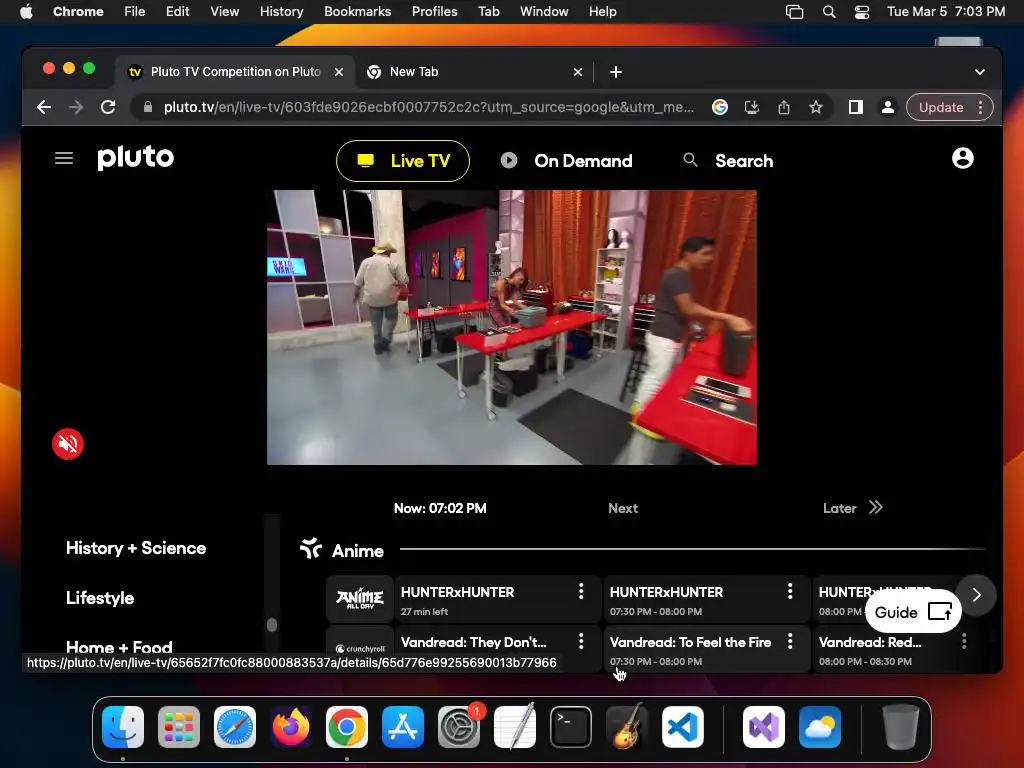Open a new Chrome tab
The width and height of the screenshot is (1024, 768).
[616, 72]
